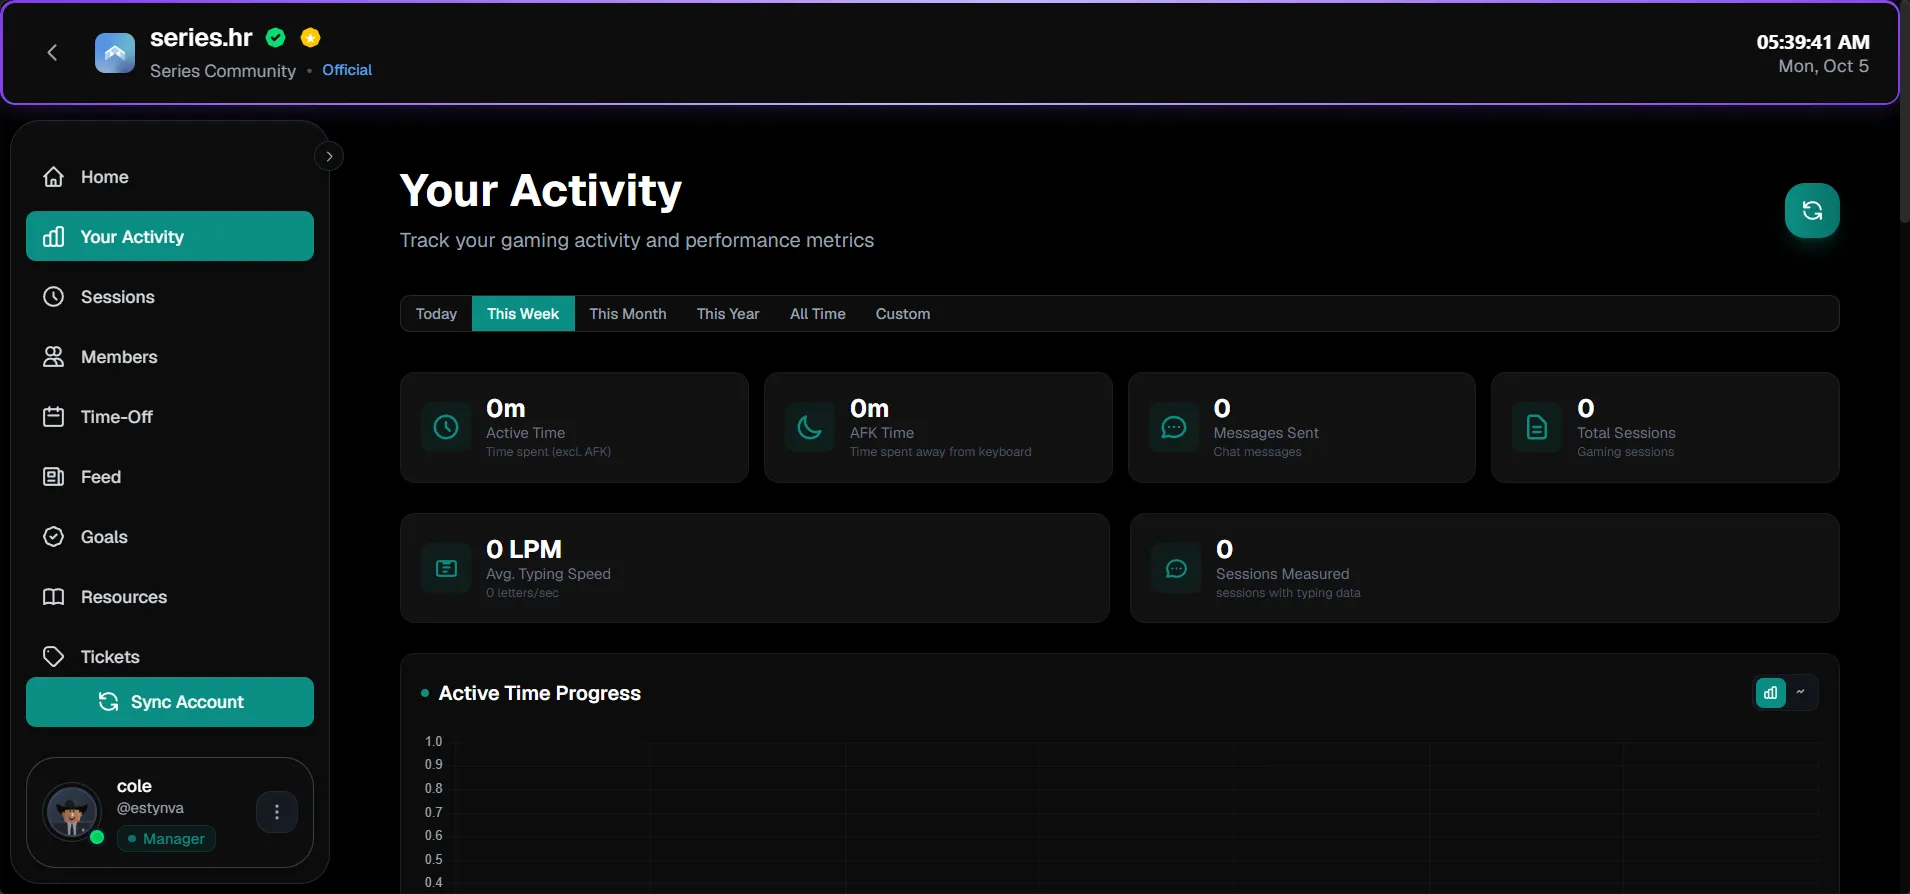Open the Official link
Screen dimensions: 1910x894
click(347, 70)
